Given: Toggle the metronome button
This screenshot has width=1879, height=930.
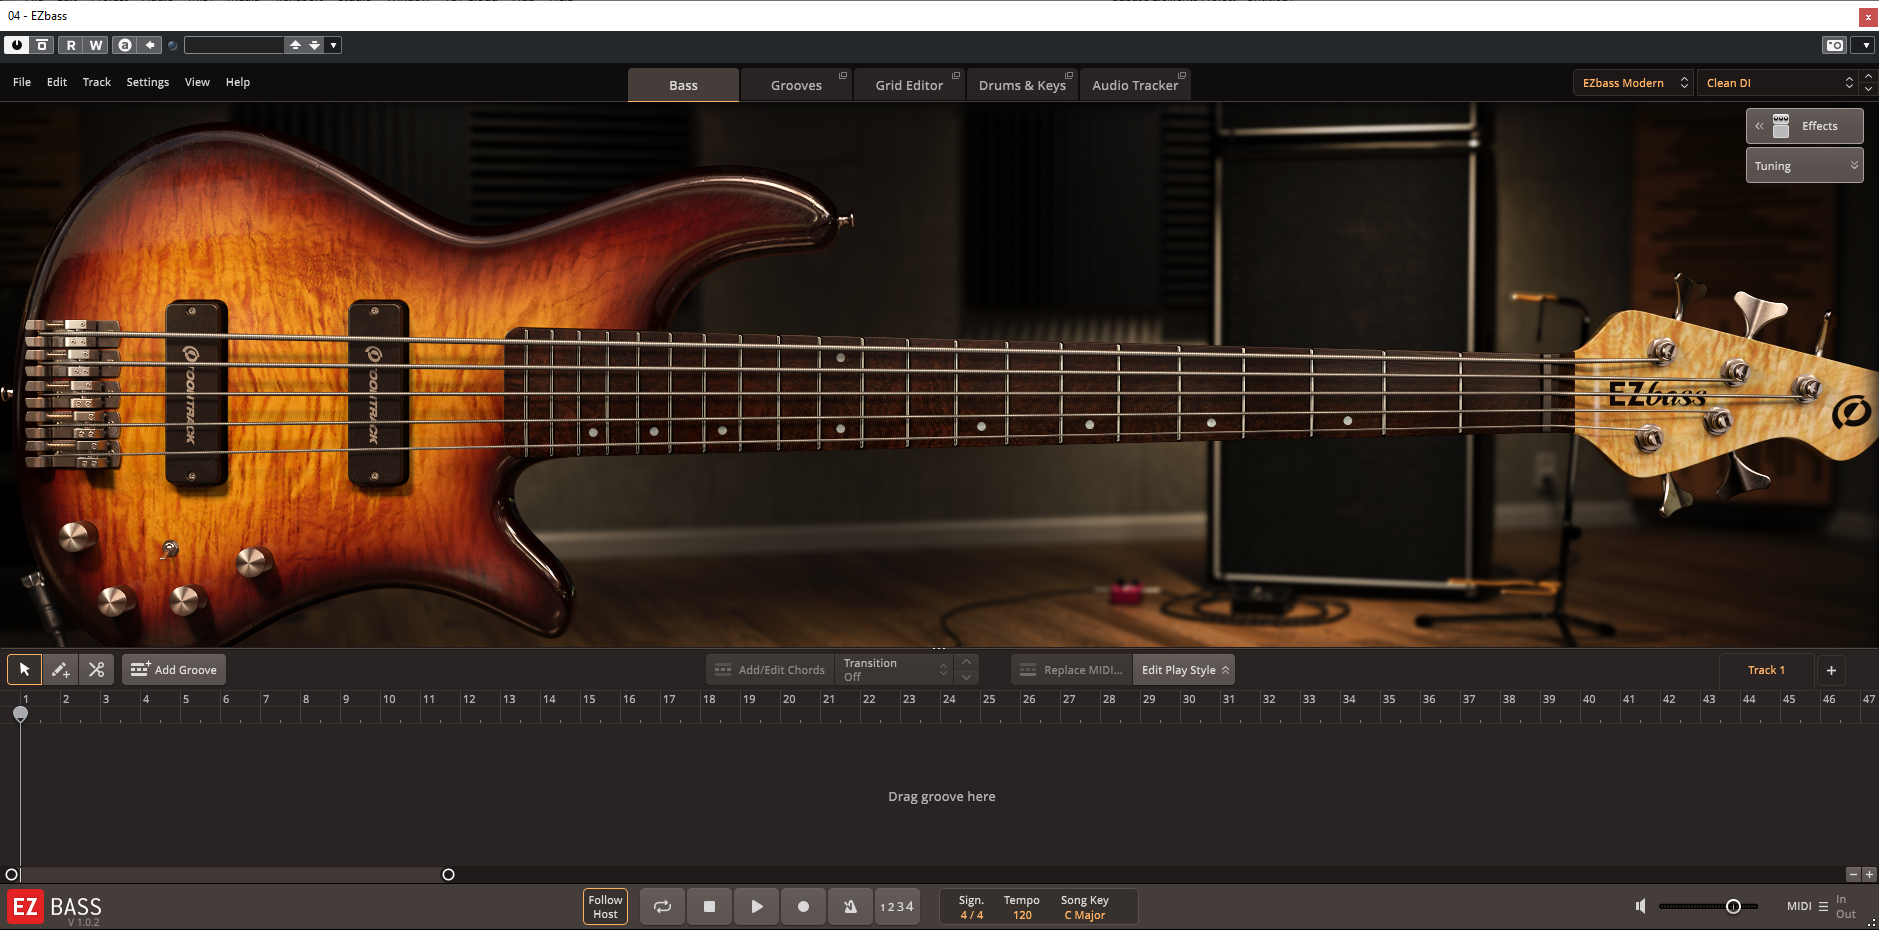Looking at the screenshot, I should point(850,907).
